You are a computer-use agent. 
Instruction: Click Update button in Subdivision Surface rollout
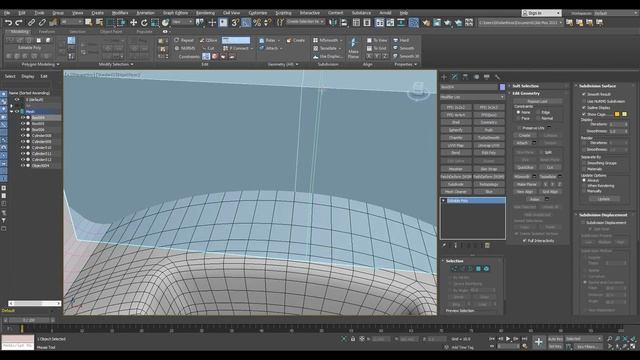pos(604,199)
